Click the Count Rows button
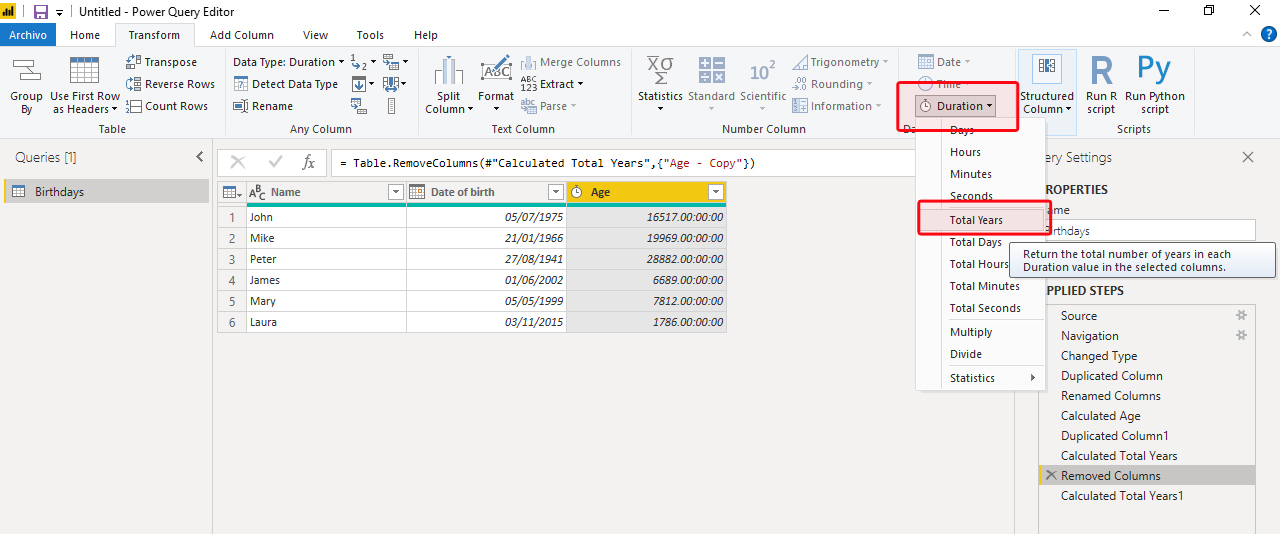Image resolution: width=1280 pixels, height=534 pixels. click(x=167, y=106)
